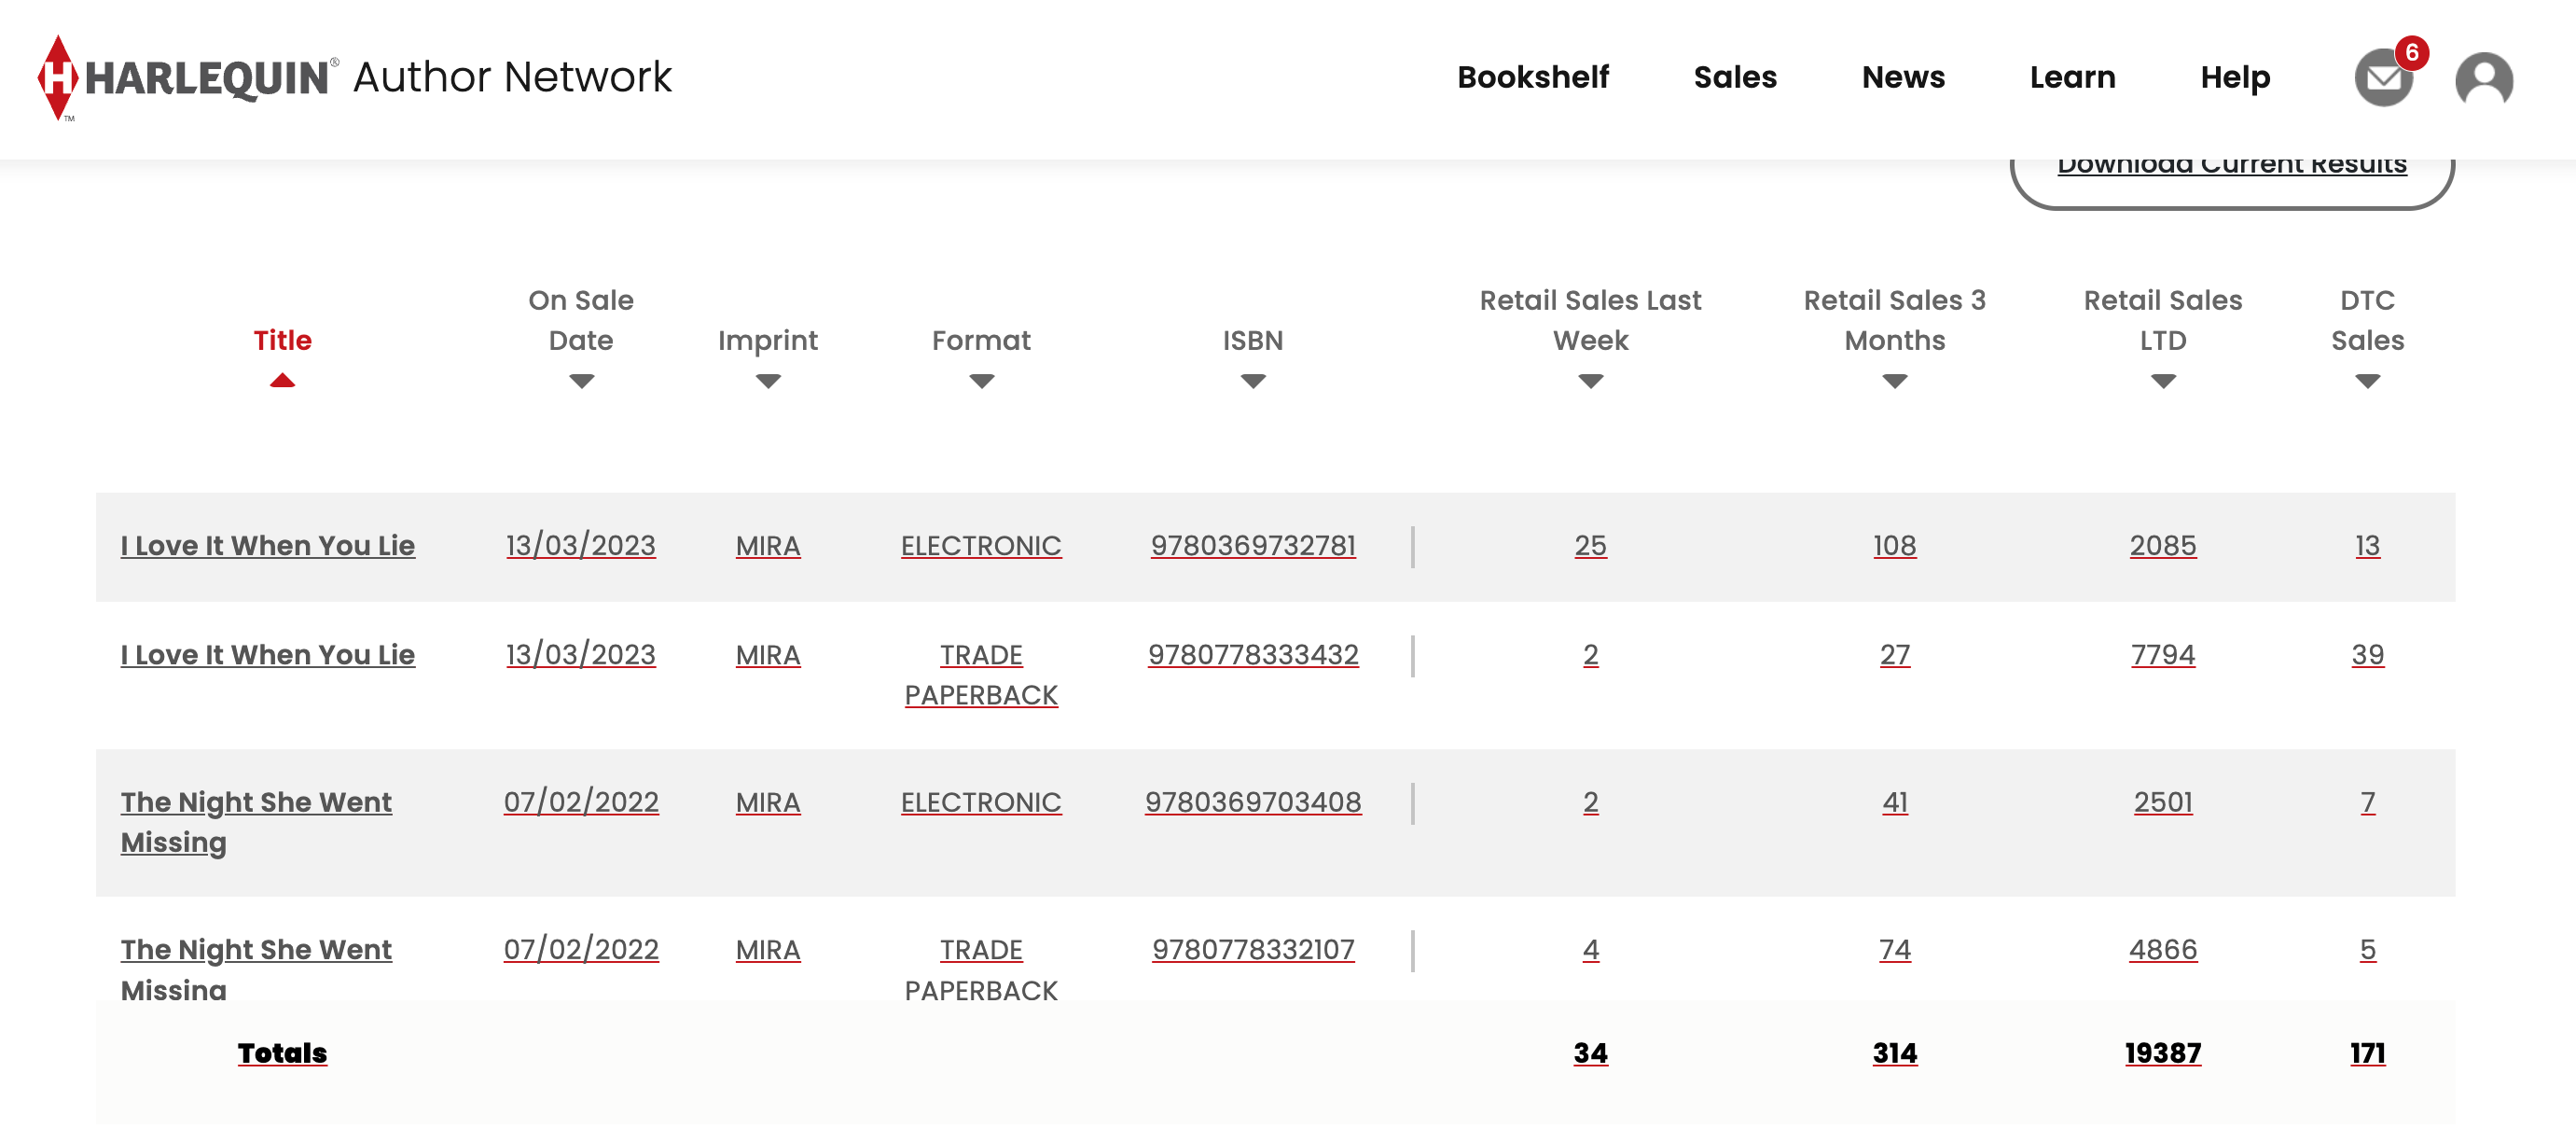The width and height of the screenshot is (2576, 1129).
Task: Click the Title ascending sort arrow
Action: point(282,380)
